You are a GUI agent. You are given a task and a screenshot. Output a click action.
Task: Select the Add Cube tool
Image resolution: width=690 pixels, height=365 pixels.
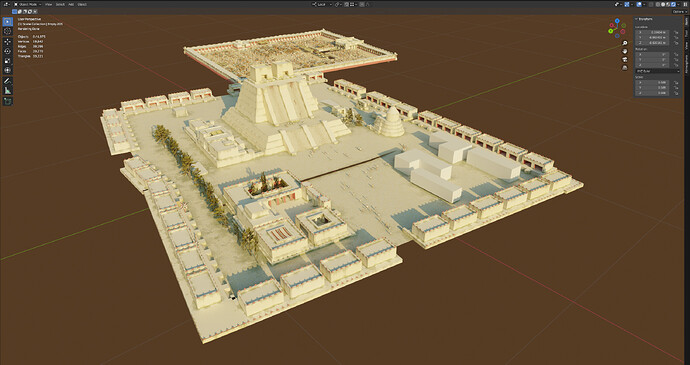pyautogui.click(x=7, y=101)
